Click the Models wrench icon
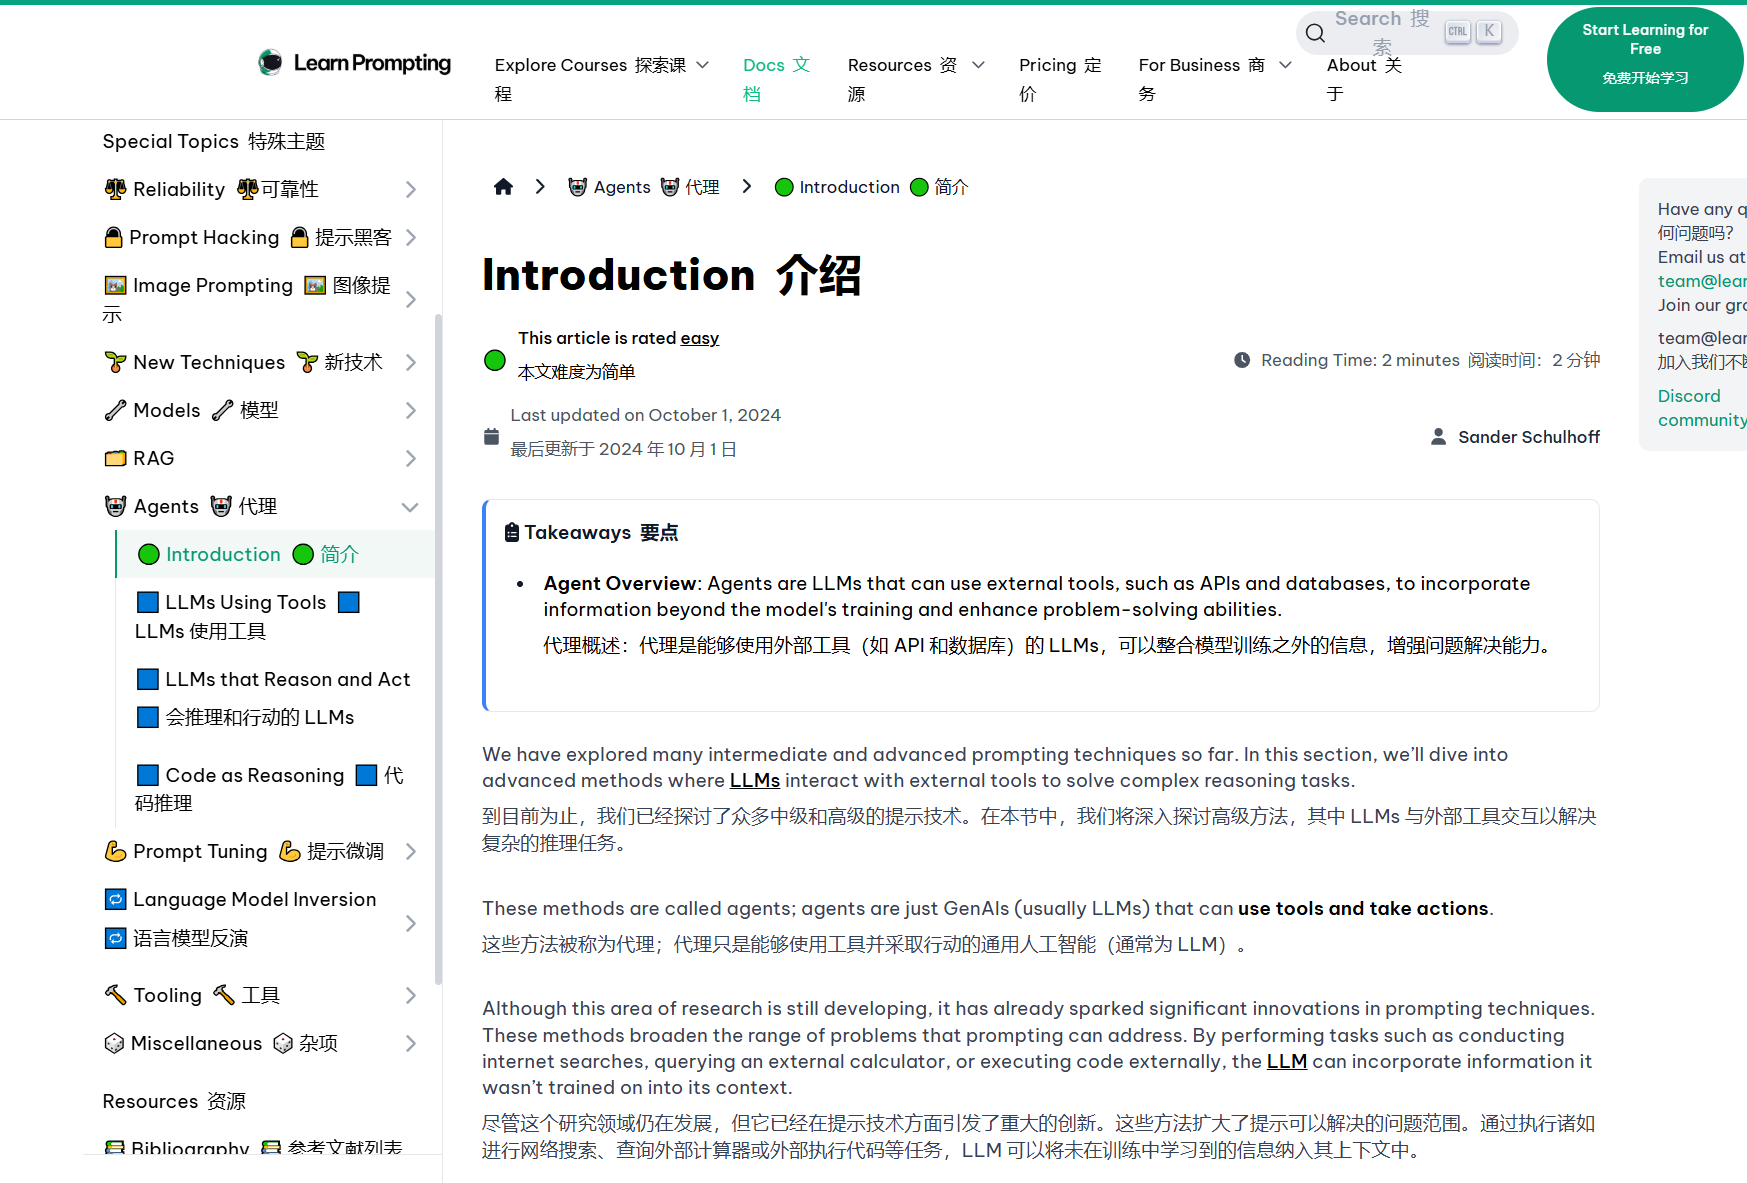The width and height of the screenshot is (1747, 1183). [x=115, y=410]
